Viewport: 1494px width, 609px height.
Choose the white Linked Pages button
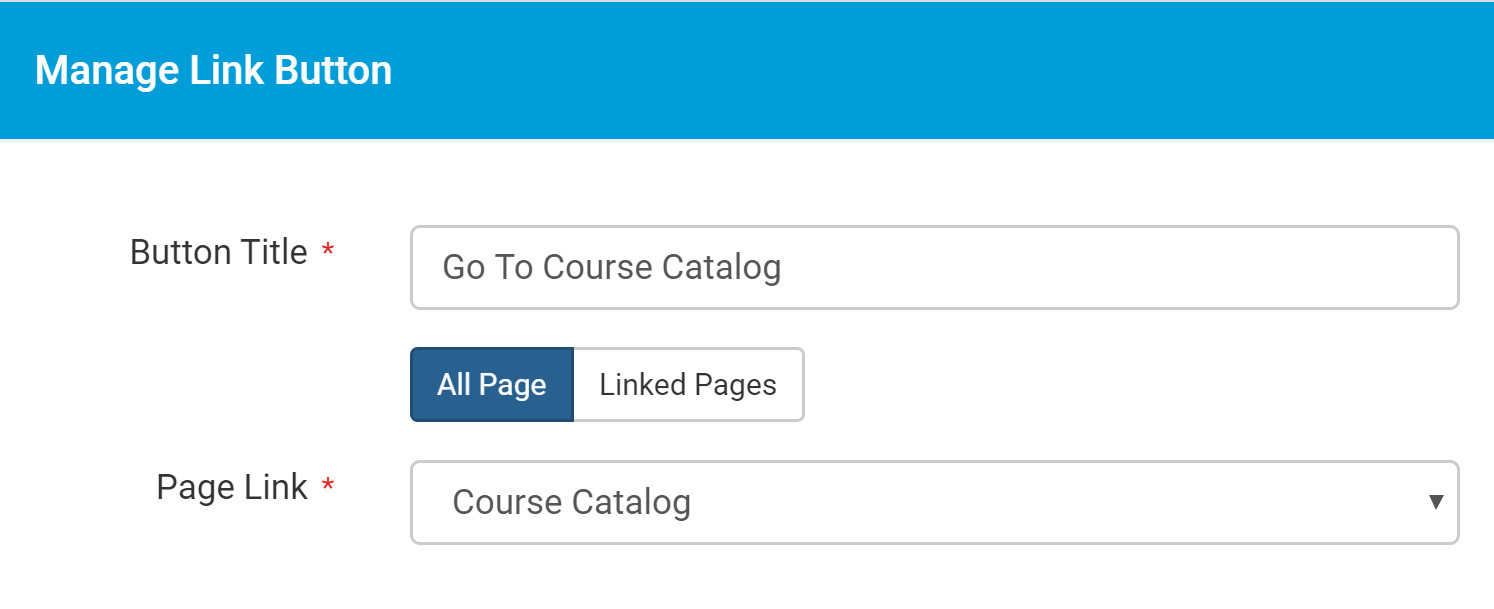click(688, 385)
